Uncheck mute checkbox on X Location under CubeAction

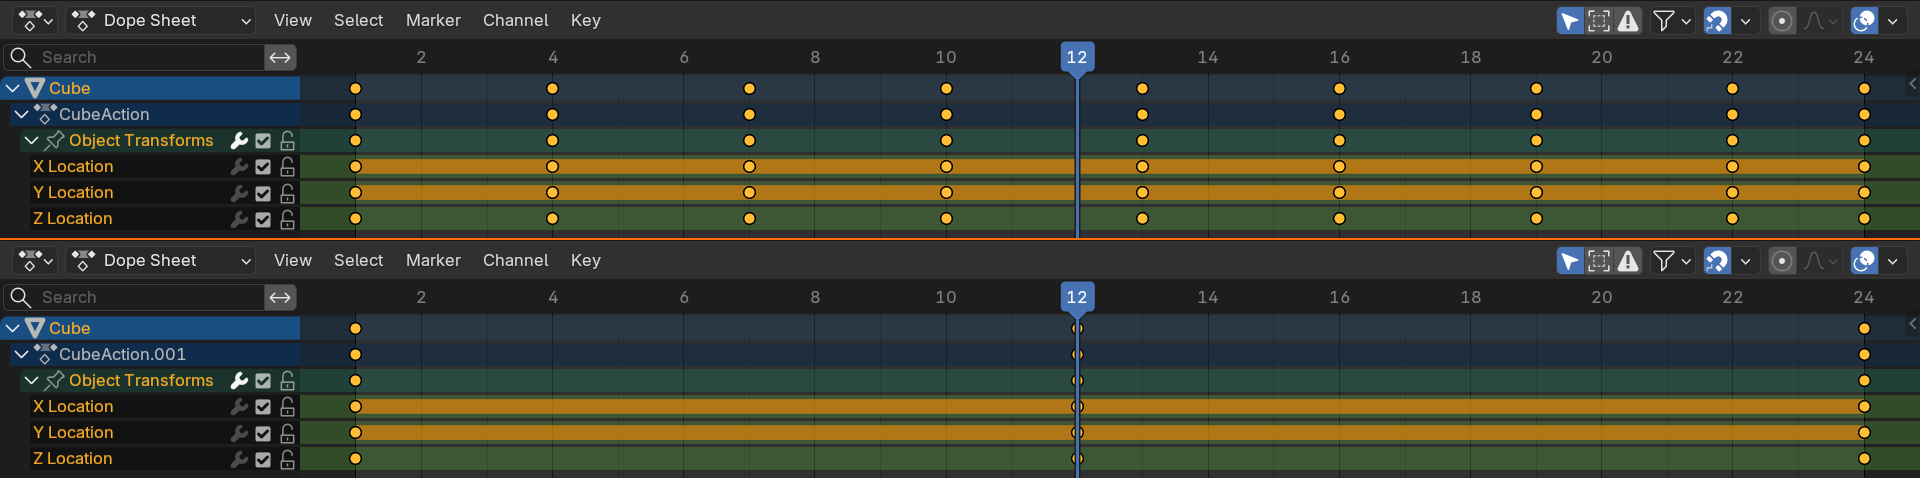[263, 166]
